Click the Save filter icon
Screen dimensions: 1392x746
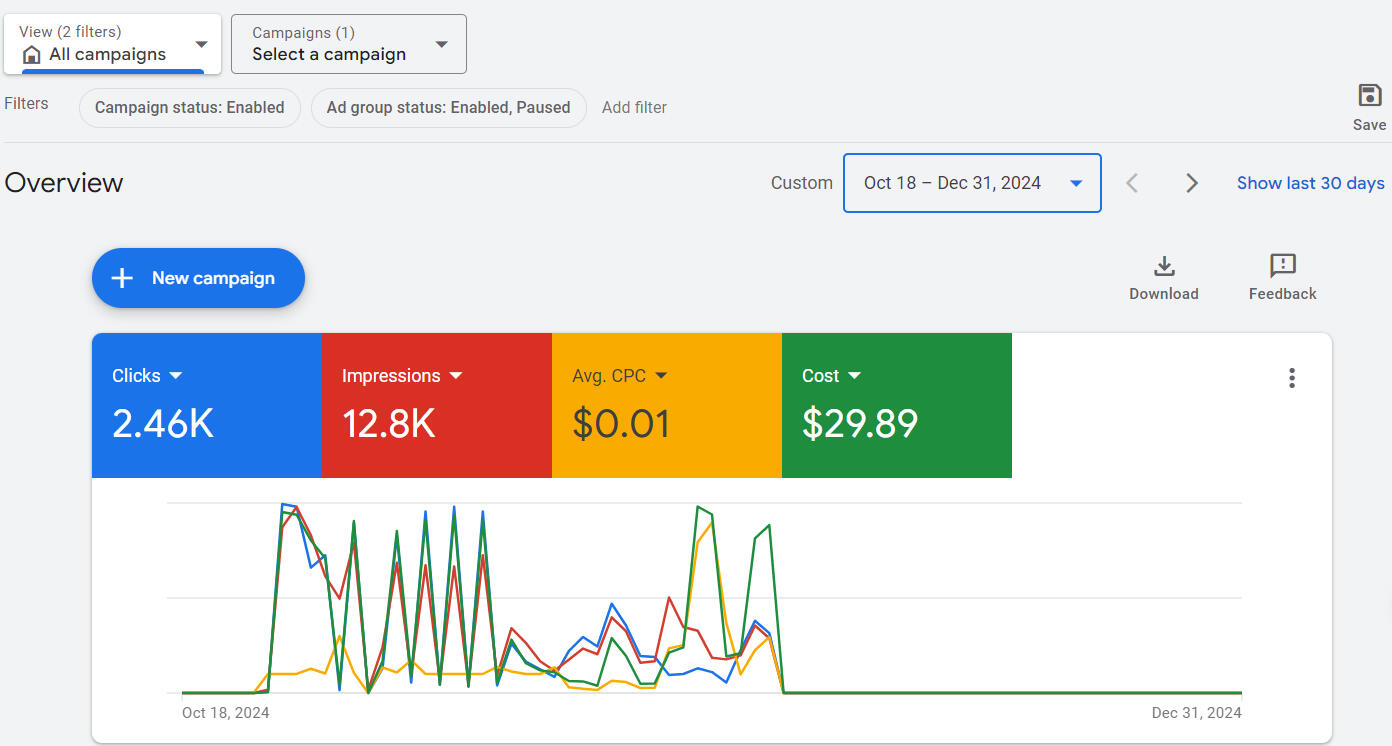(x=1369, y=96)
